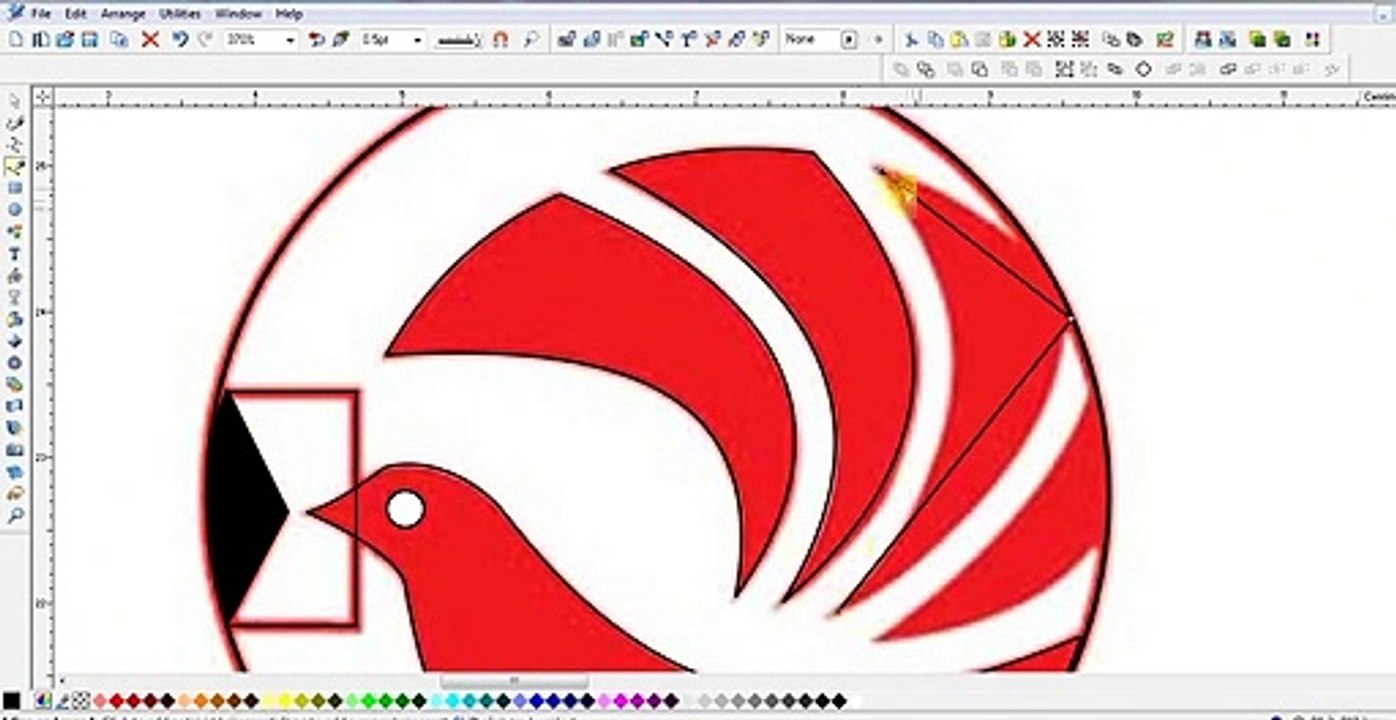Click the Copy icon beside the scissors
This screenshot has width=1396, height=720.
coord(935,40)
